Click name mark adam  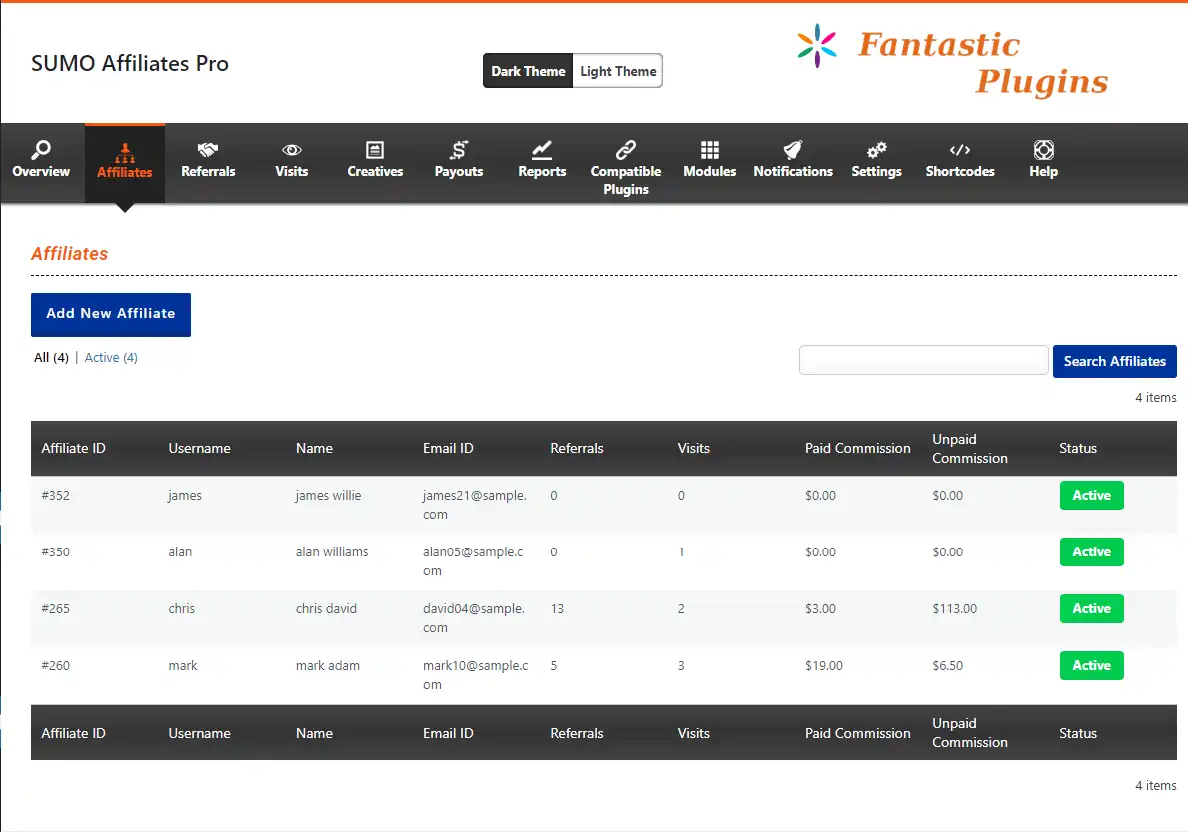pyautogui.click(x=327, y=665)
